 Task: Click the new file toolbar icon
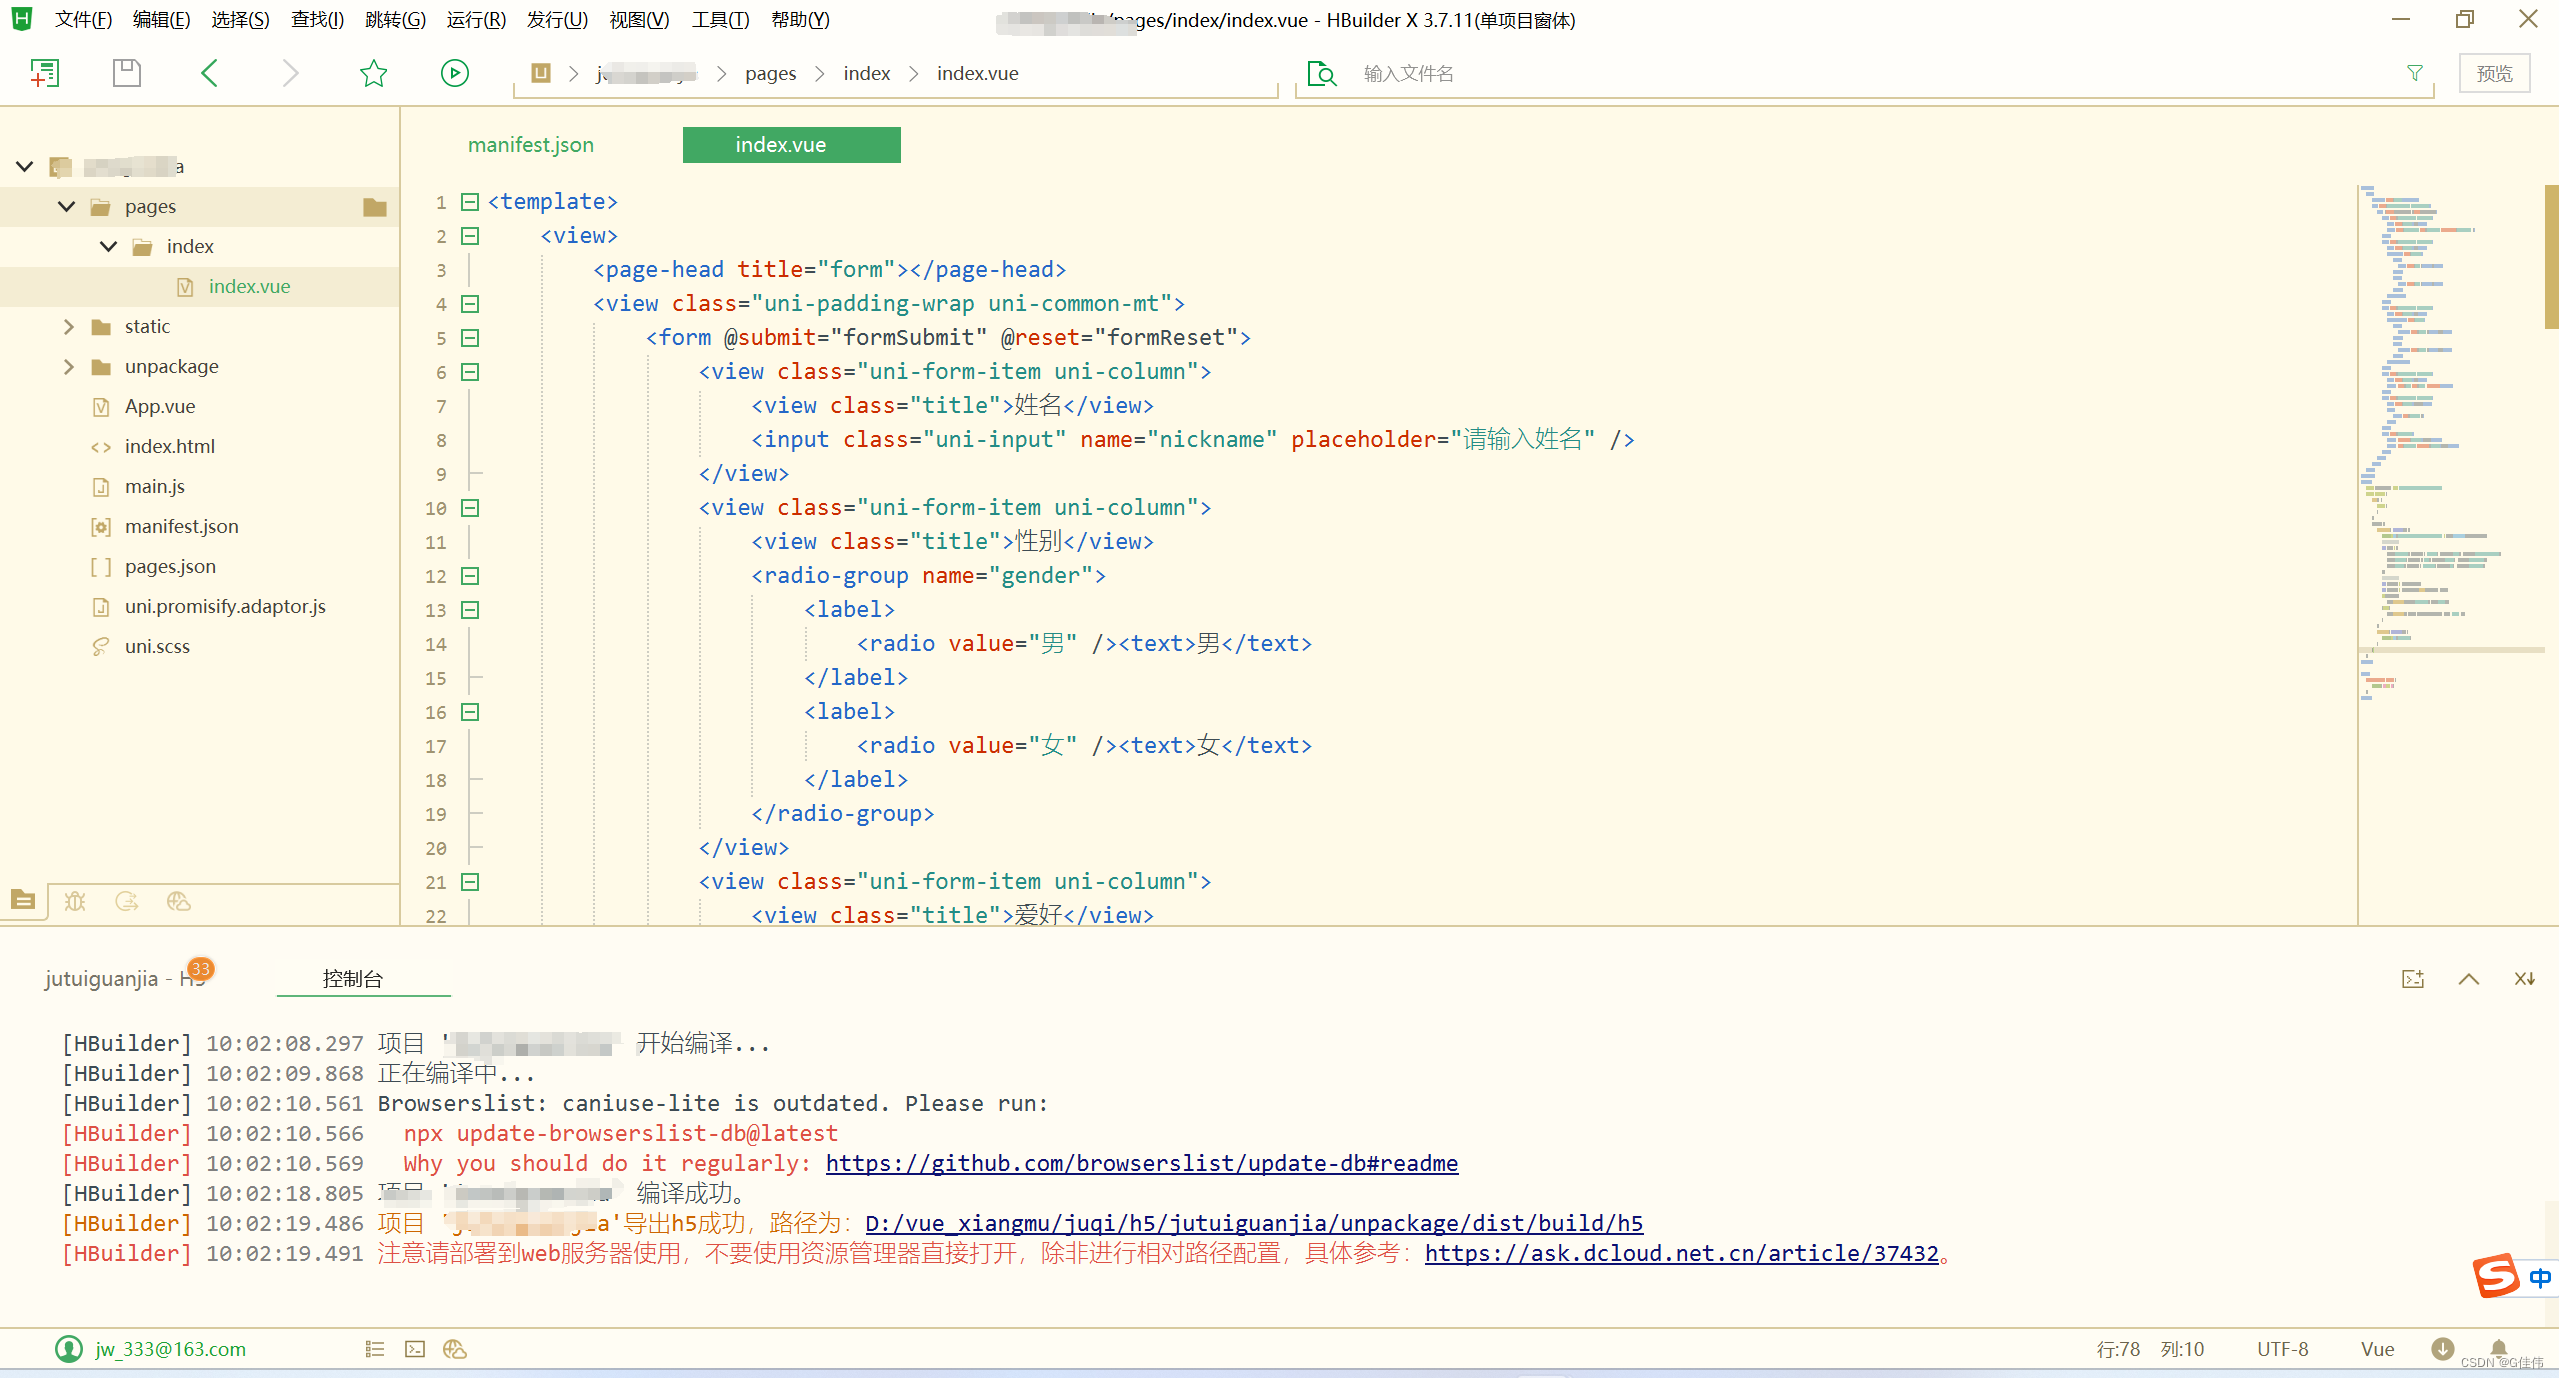45,73
